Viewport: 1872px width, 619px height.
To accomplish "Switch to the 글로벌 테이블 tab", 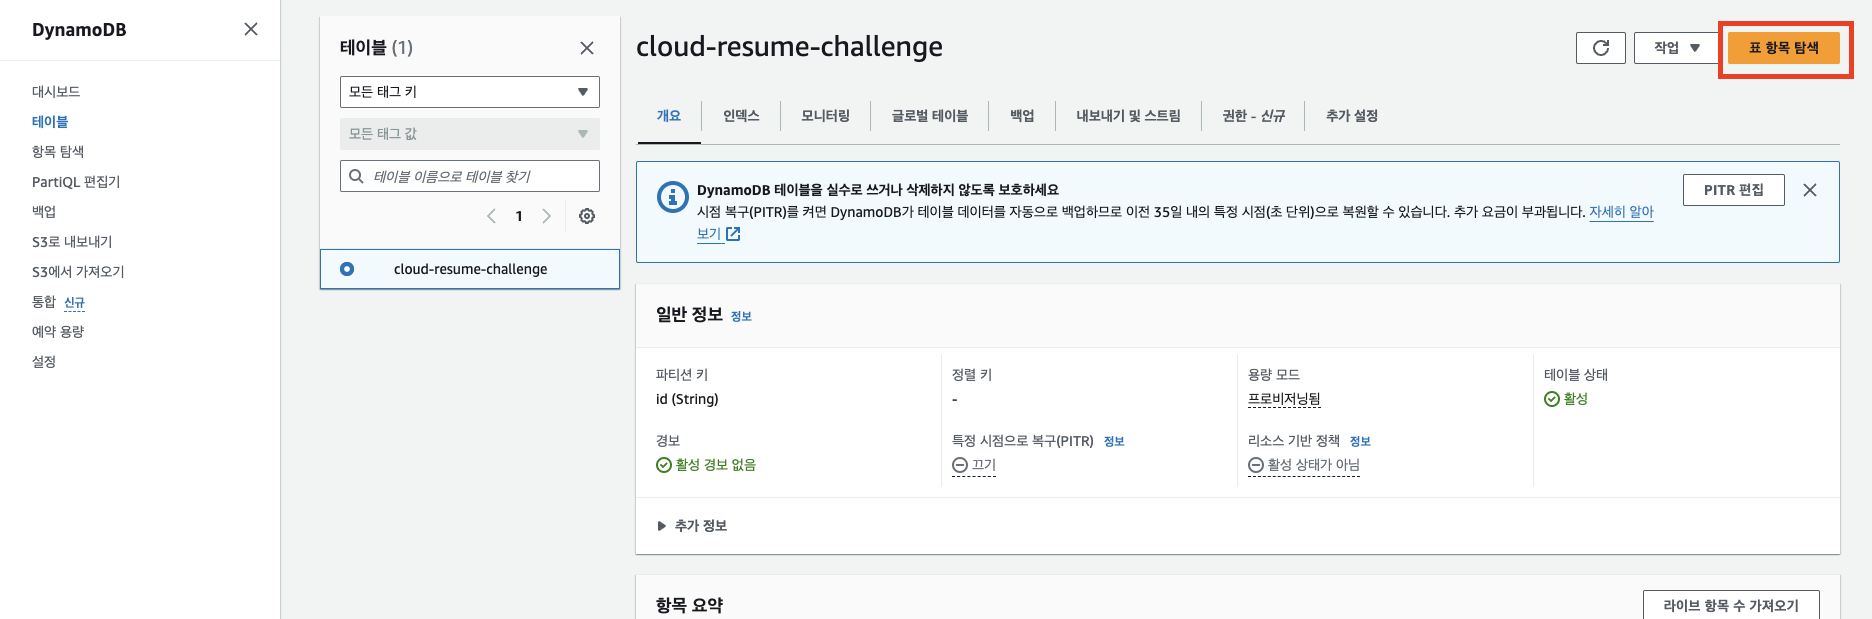I will (930, 116).
